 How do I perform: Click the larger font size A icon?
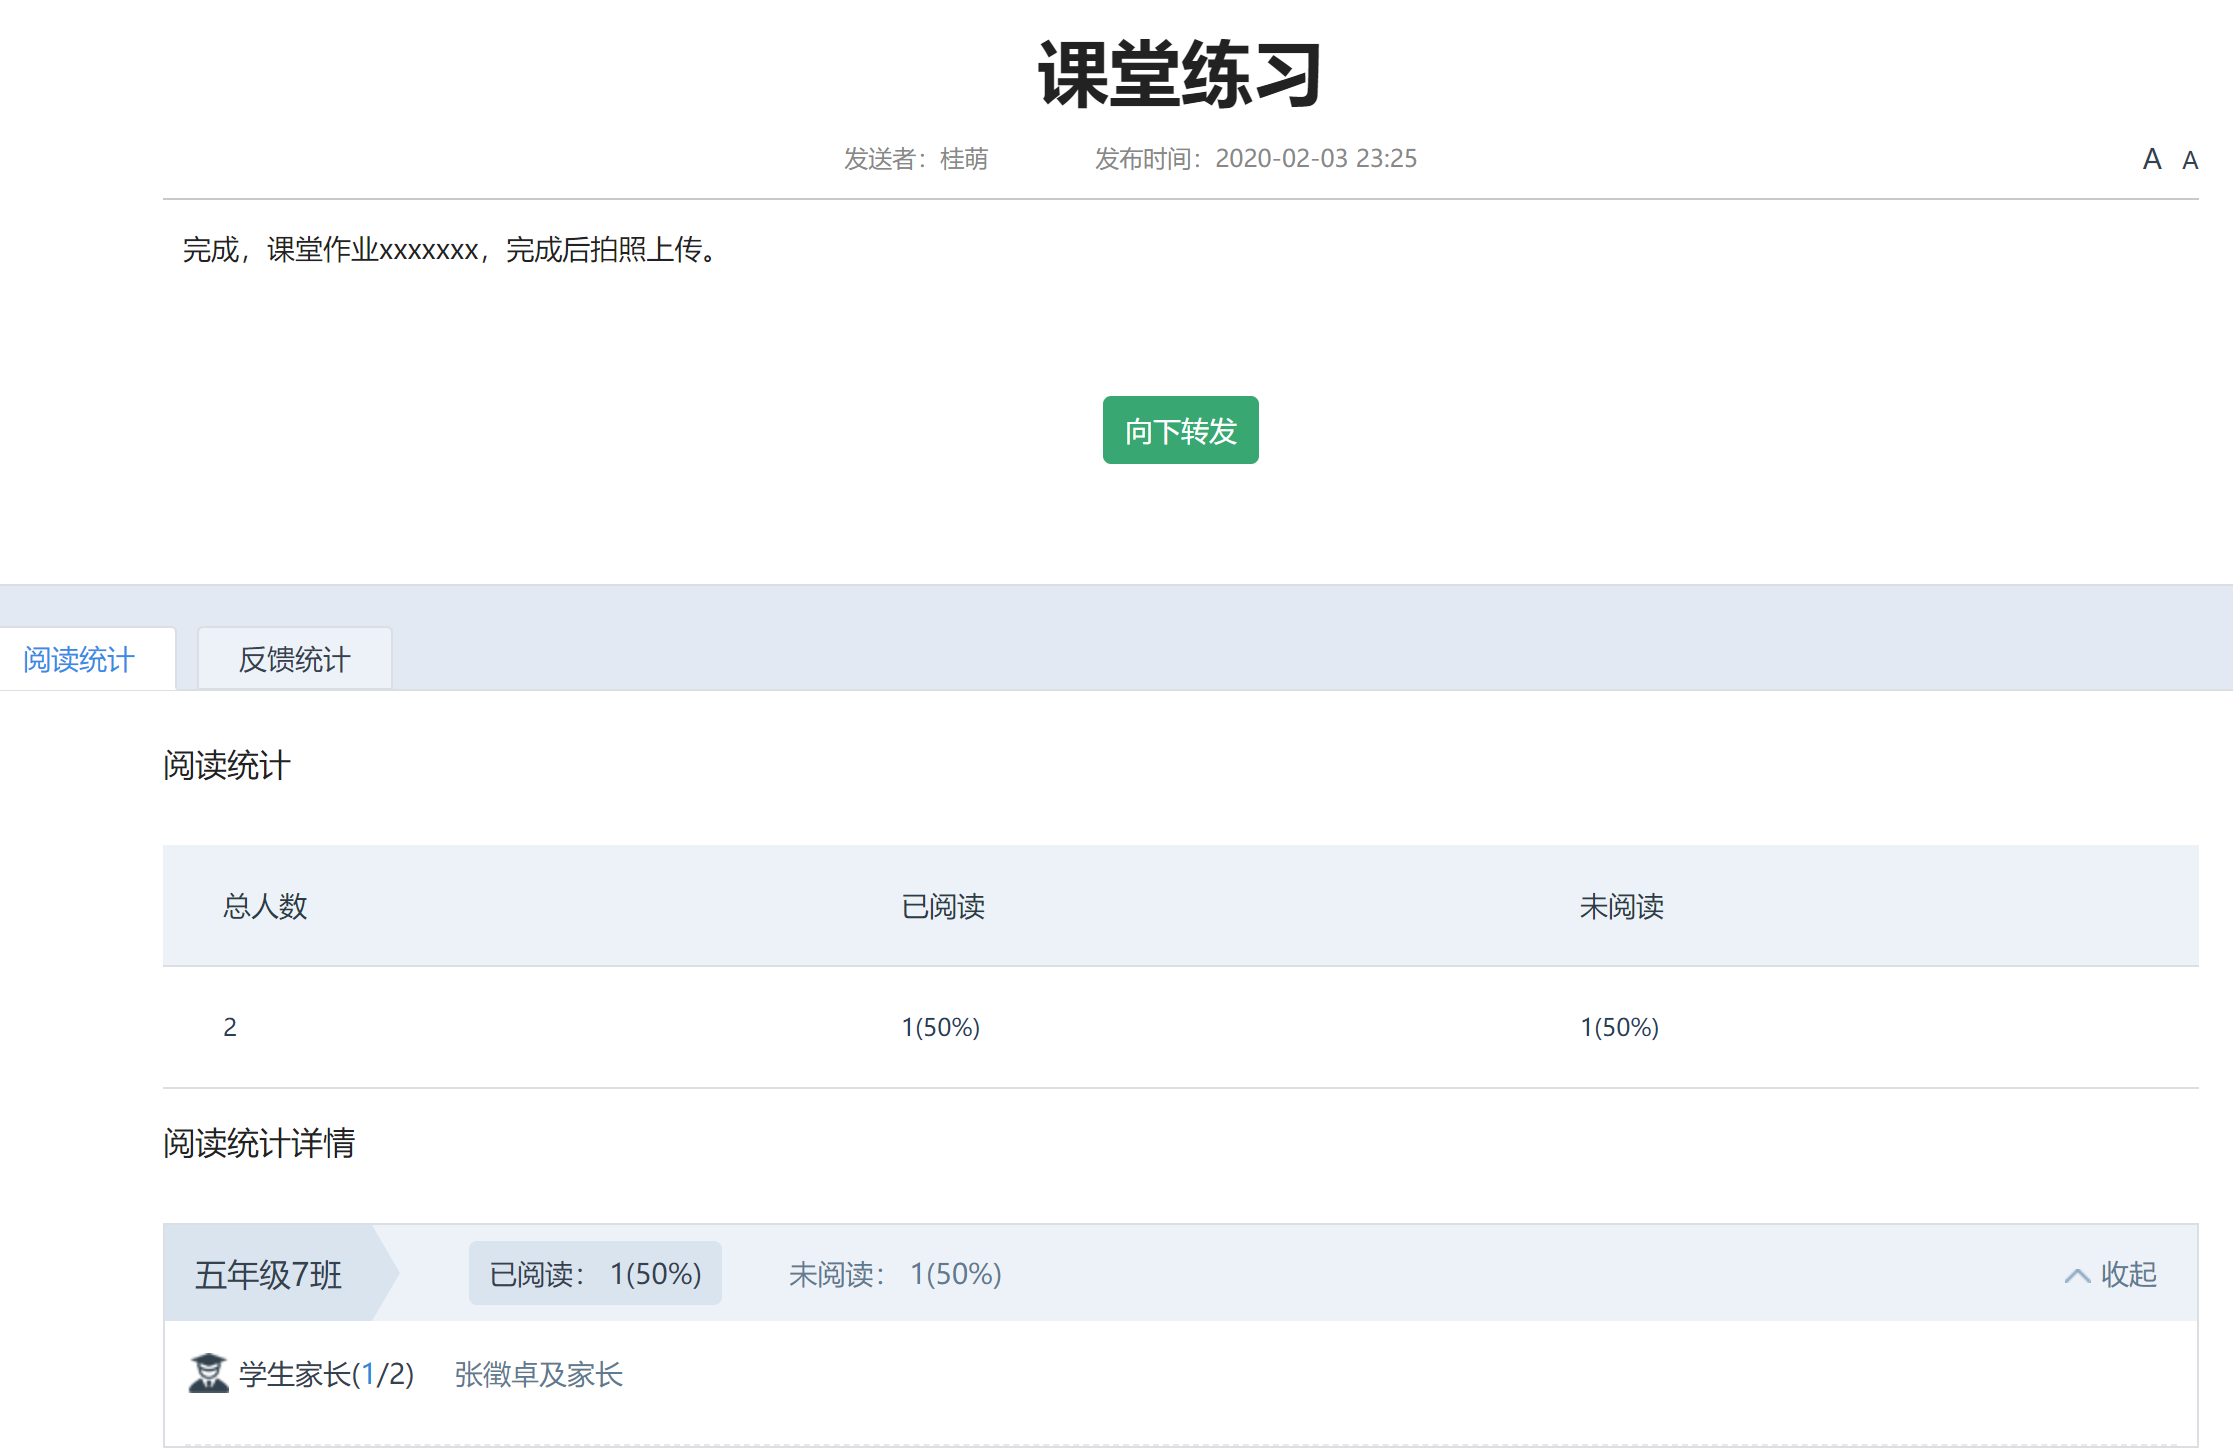pos(2151,159)
